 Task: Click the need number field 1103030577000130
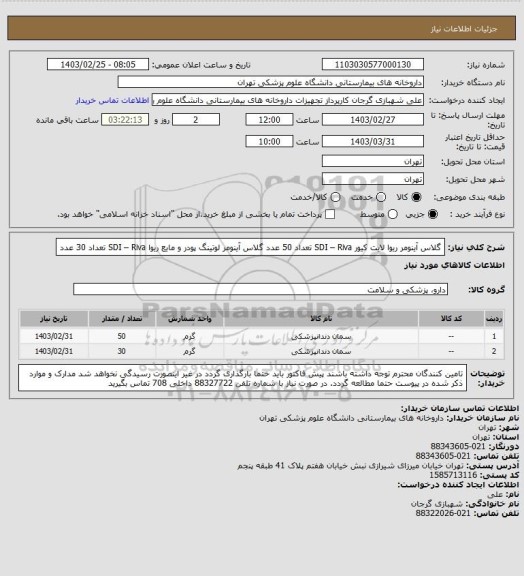point(373,64)
